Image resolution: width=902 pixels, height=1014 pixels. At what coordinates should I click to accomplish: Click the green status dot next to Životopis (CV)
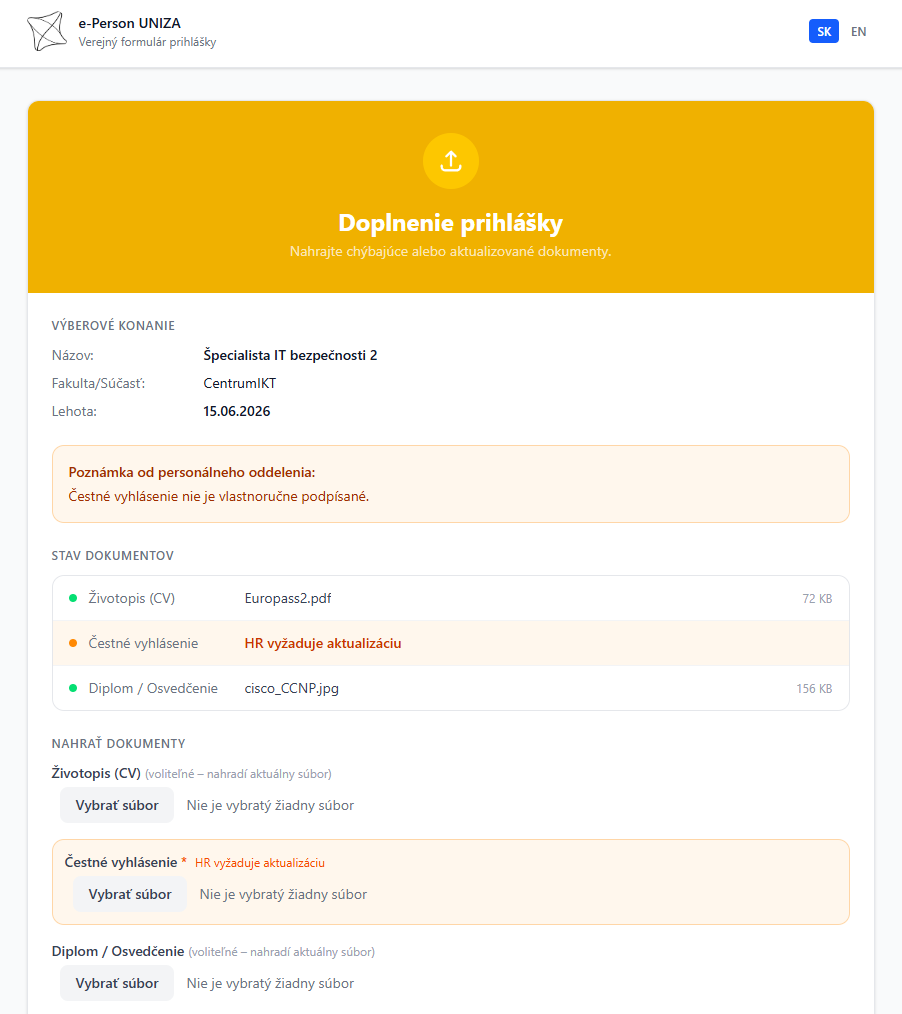73,598
